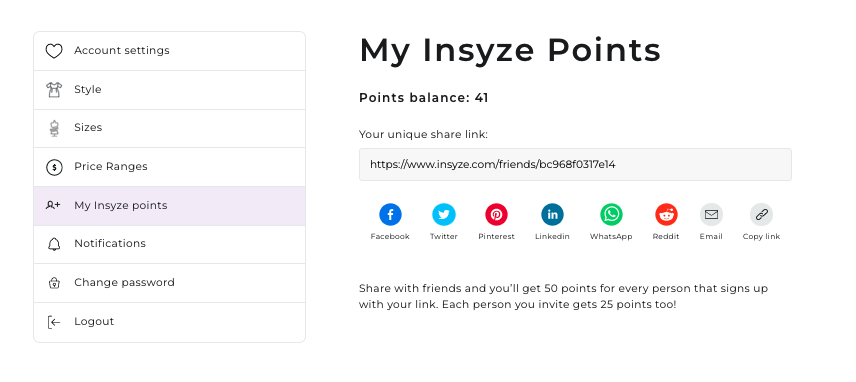Share on Linkedin icon
856x382 pixels.
[x=552, y=214]
